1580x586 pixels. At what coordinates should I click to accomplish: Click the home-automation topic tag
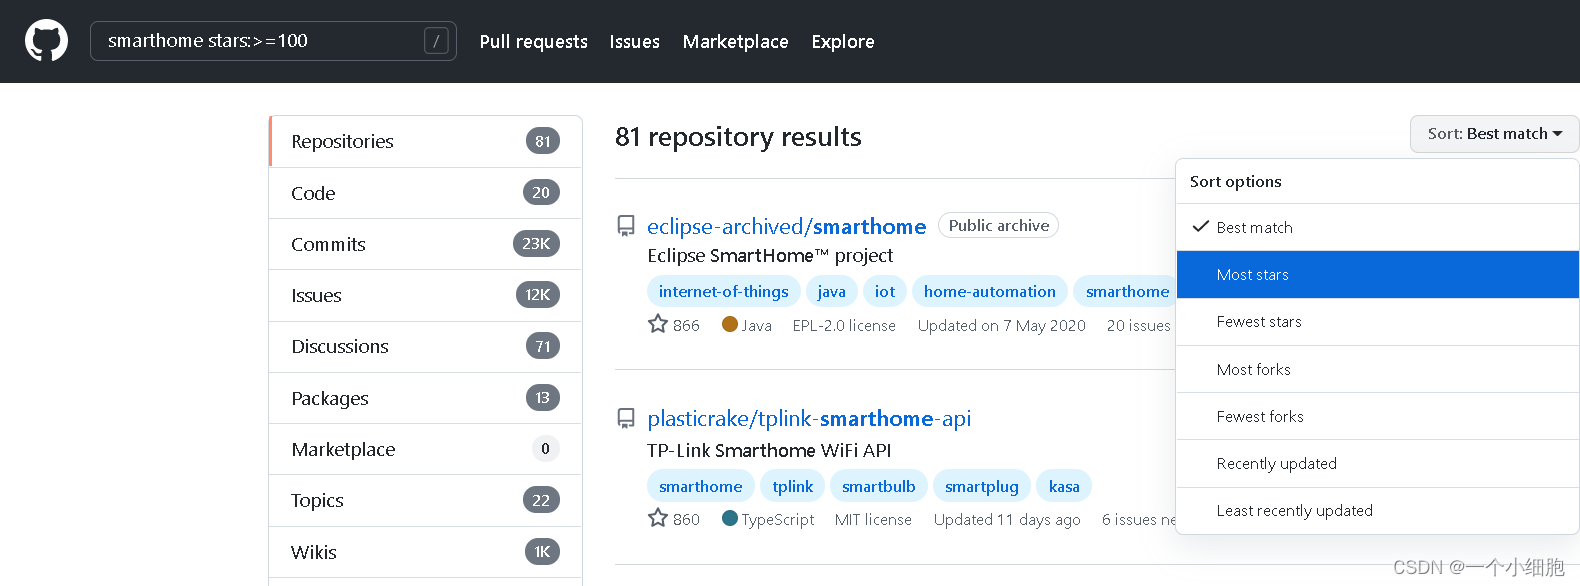989,291
